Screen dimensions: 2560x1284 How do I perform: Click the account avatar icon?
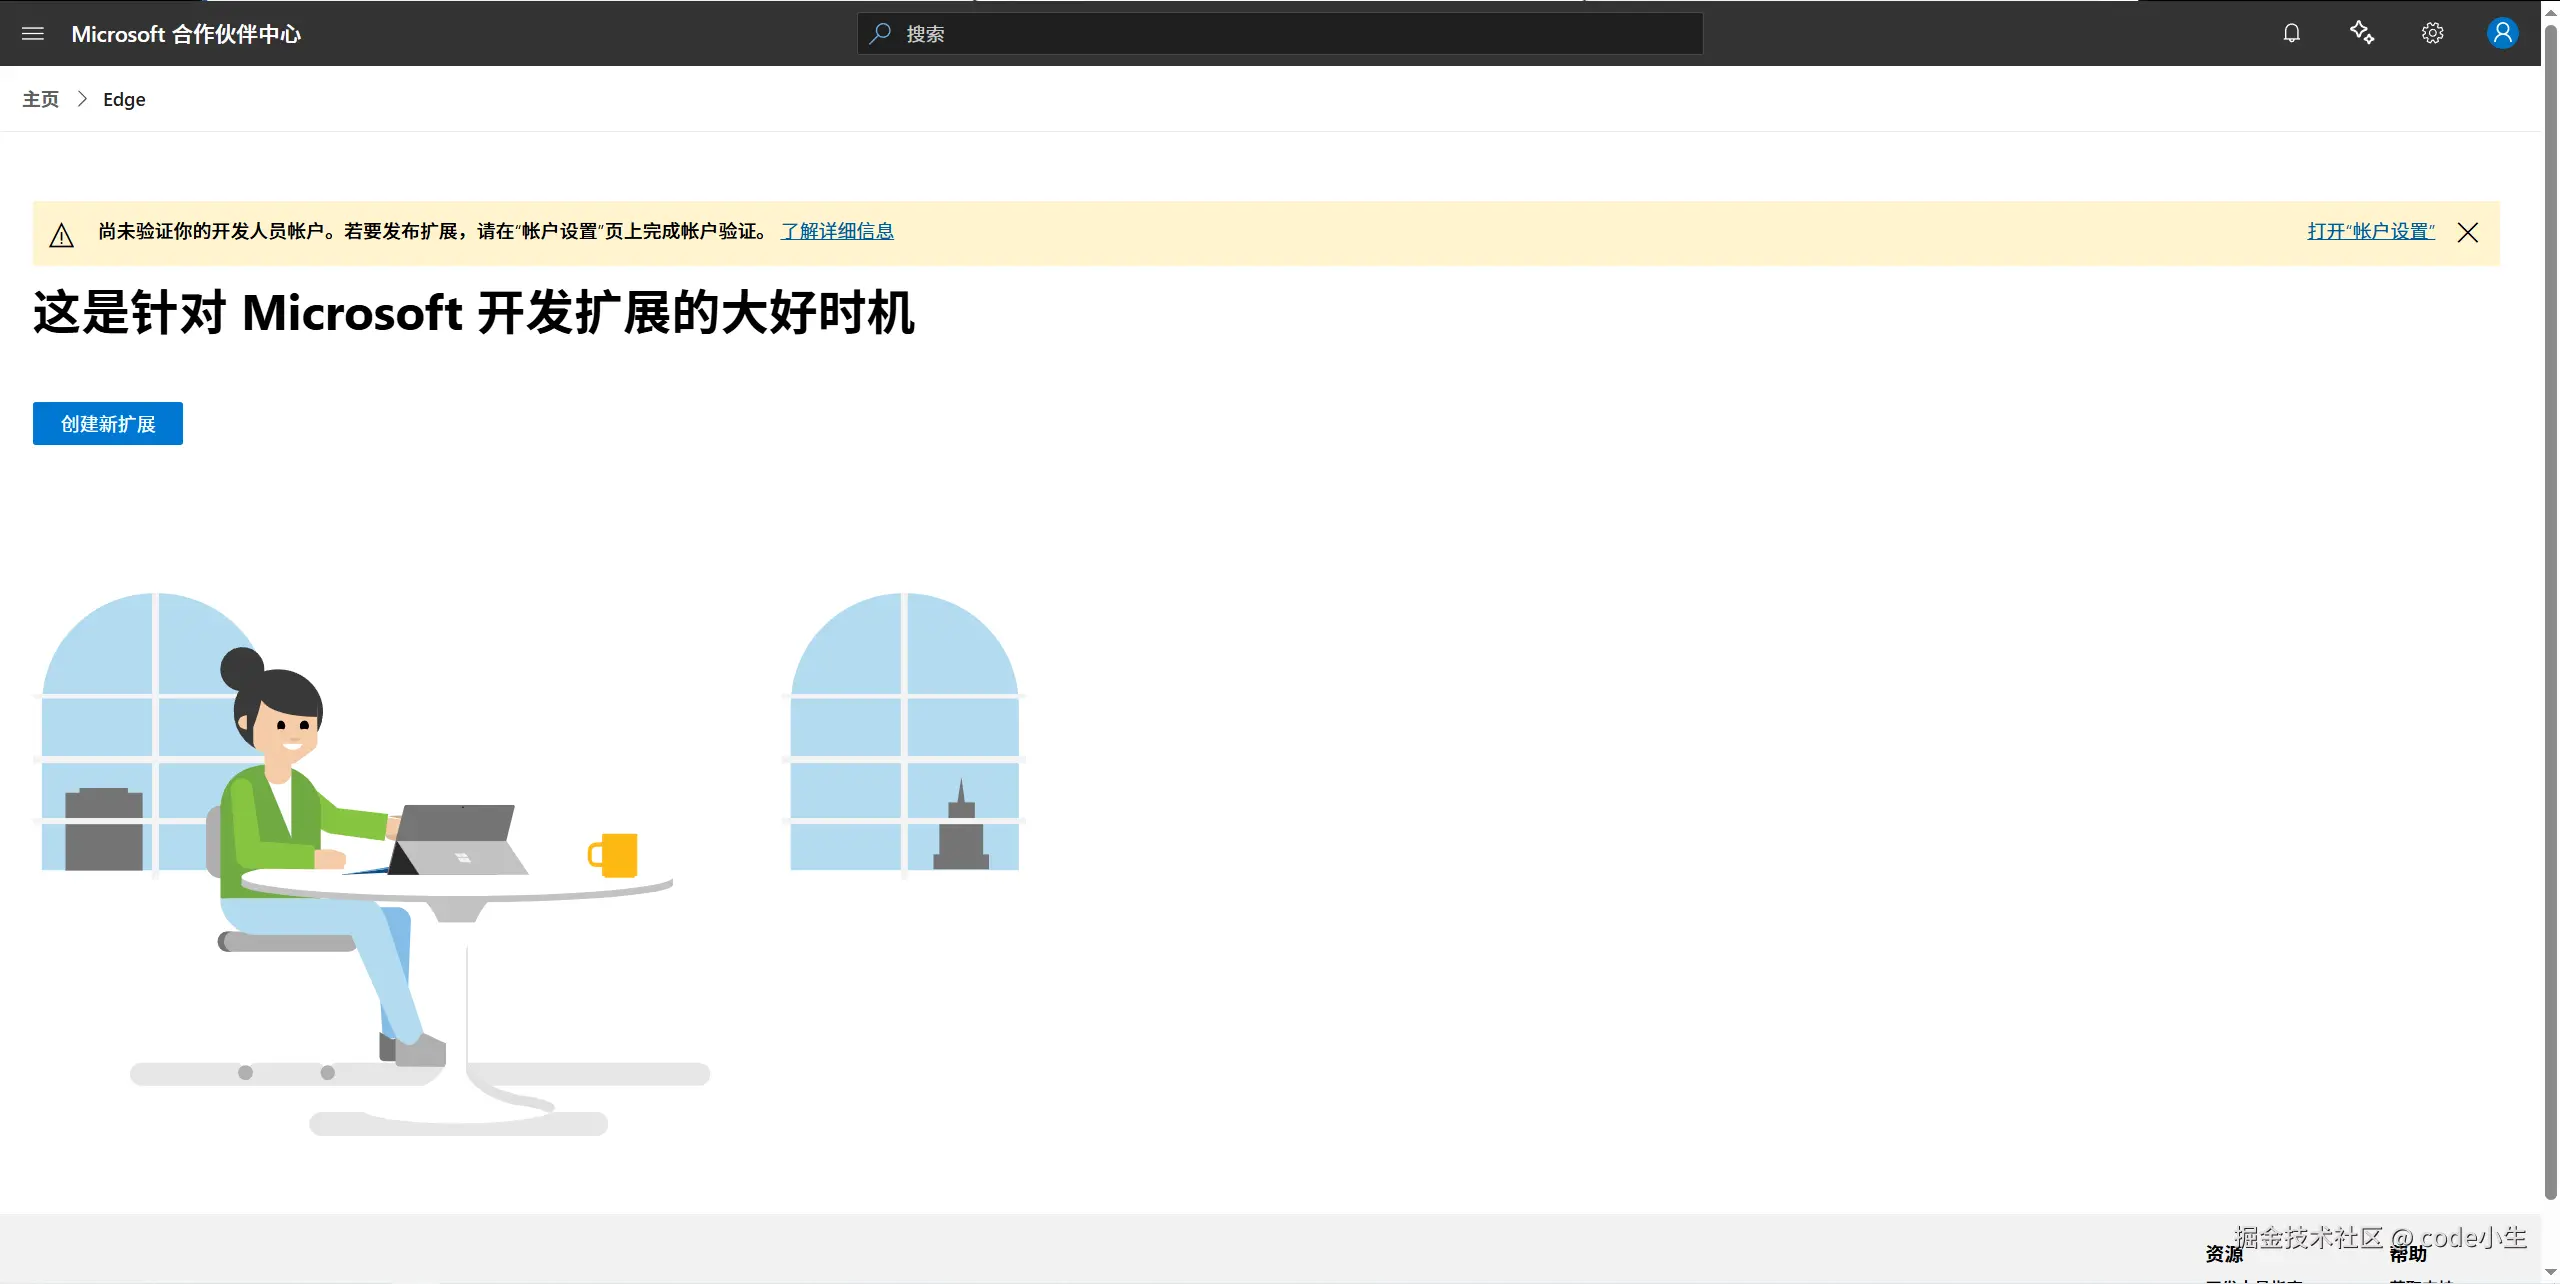pos(2502,34)
